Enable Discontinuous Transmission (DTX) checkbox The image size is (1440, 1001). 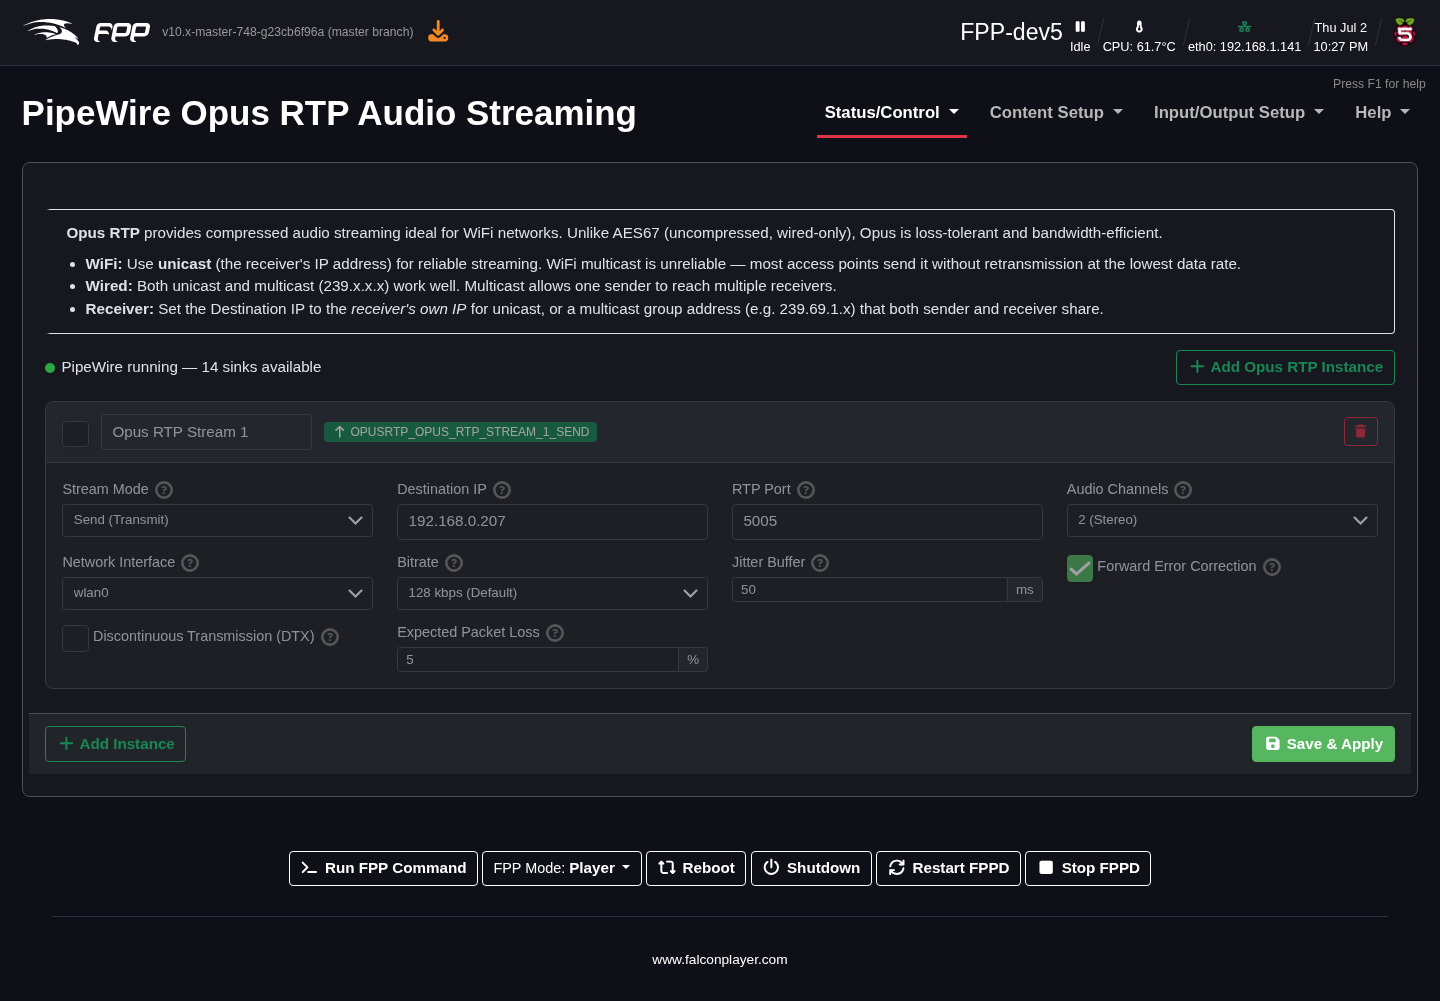[x=75, y=638]
